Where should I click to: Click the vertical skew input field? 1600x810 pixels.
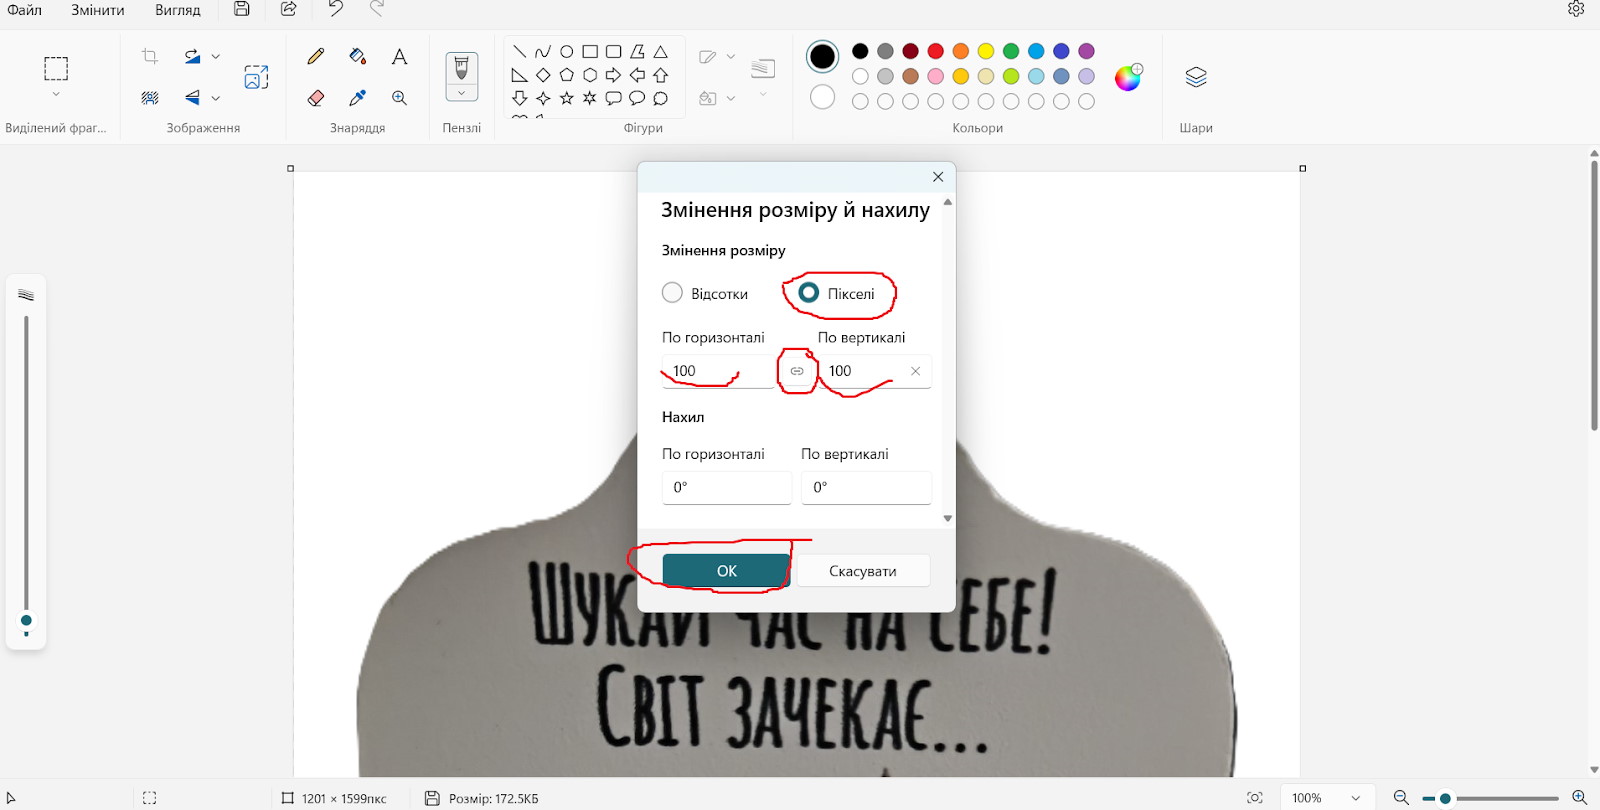coord(866,488)
